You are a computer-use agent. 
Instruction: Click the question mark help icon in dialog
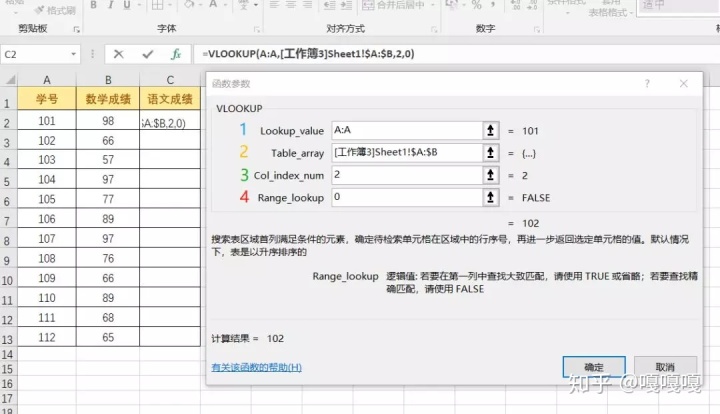click(x=647, y=83)
